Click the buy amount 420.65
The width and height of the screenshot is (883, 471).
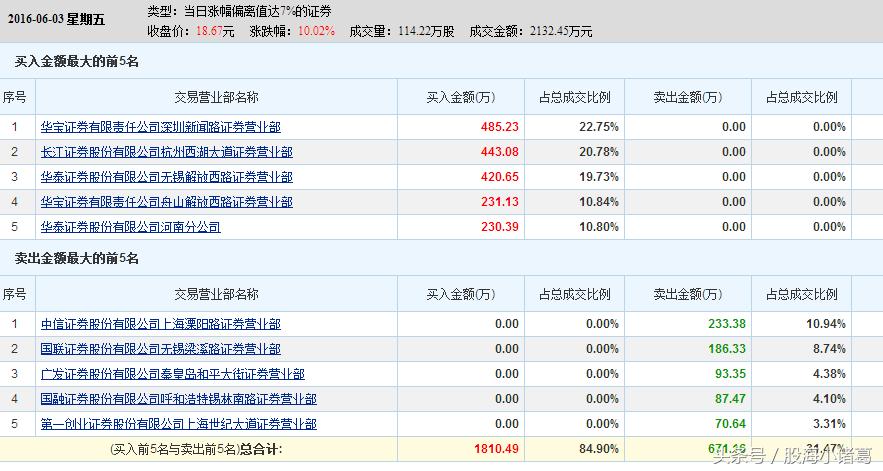coord(500,177)
